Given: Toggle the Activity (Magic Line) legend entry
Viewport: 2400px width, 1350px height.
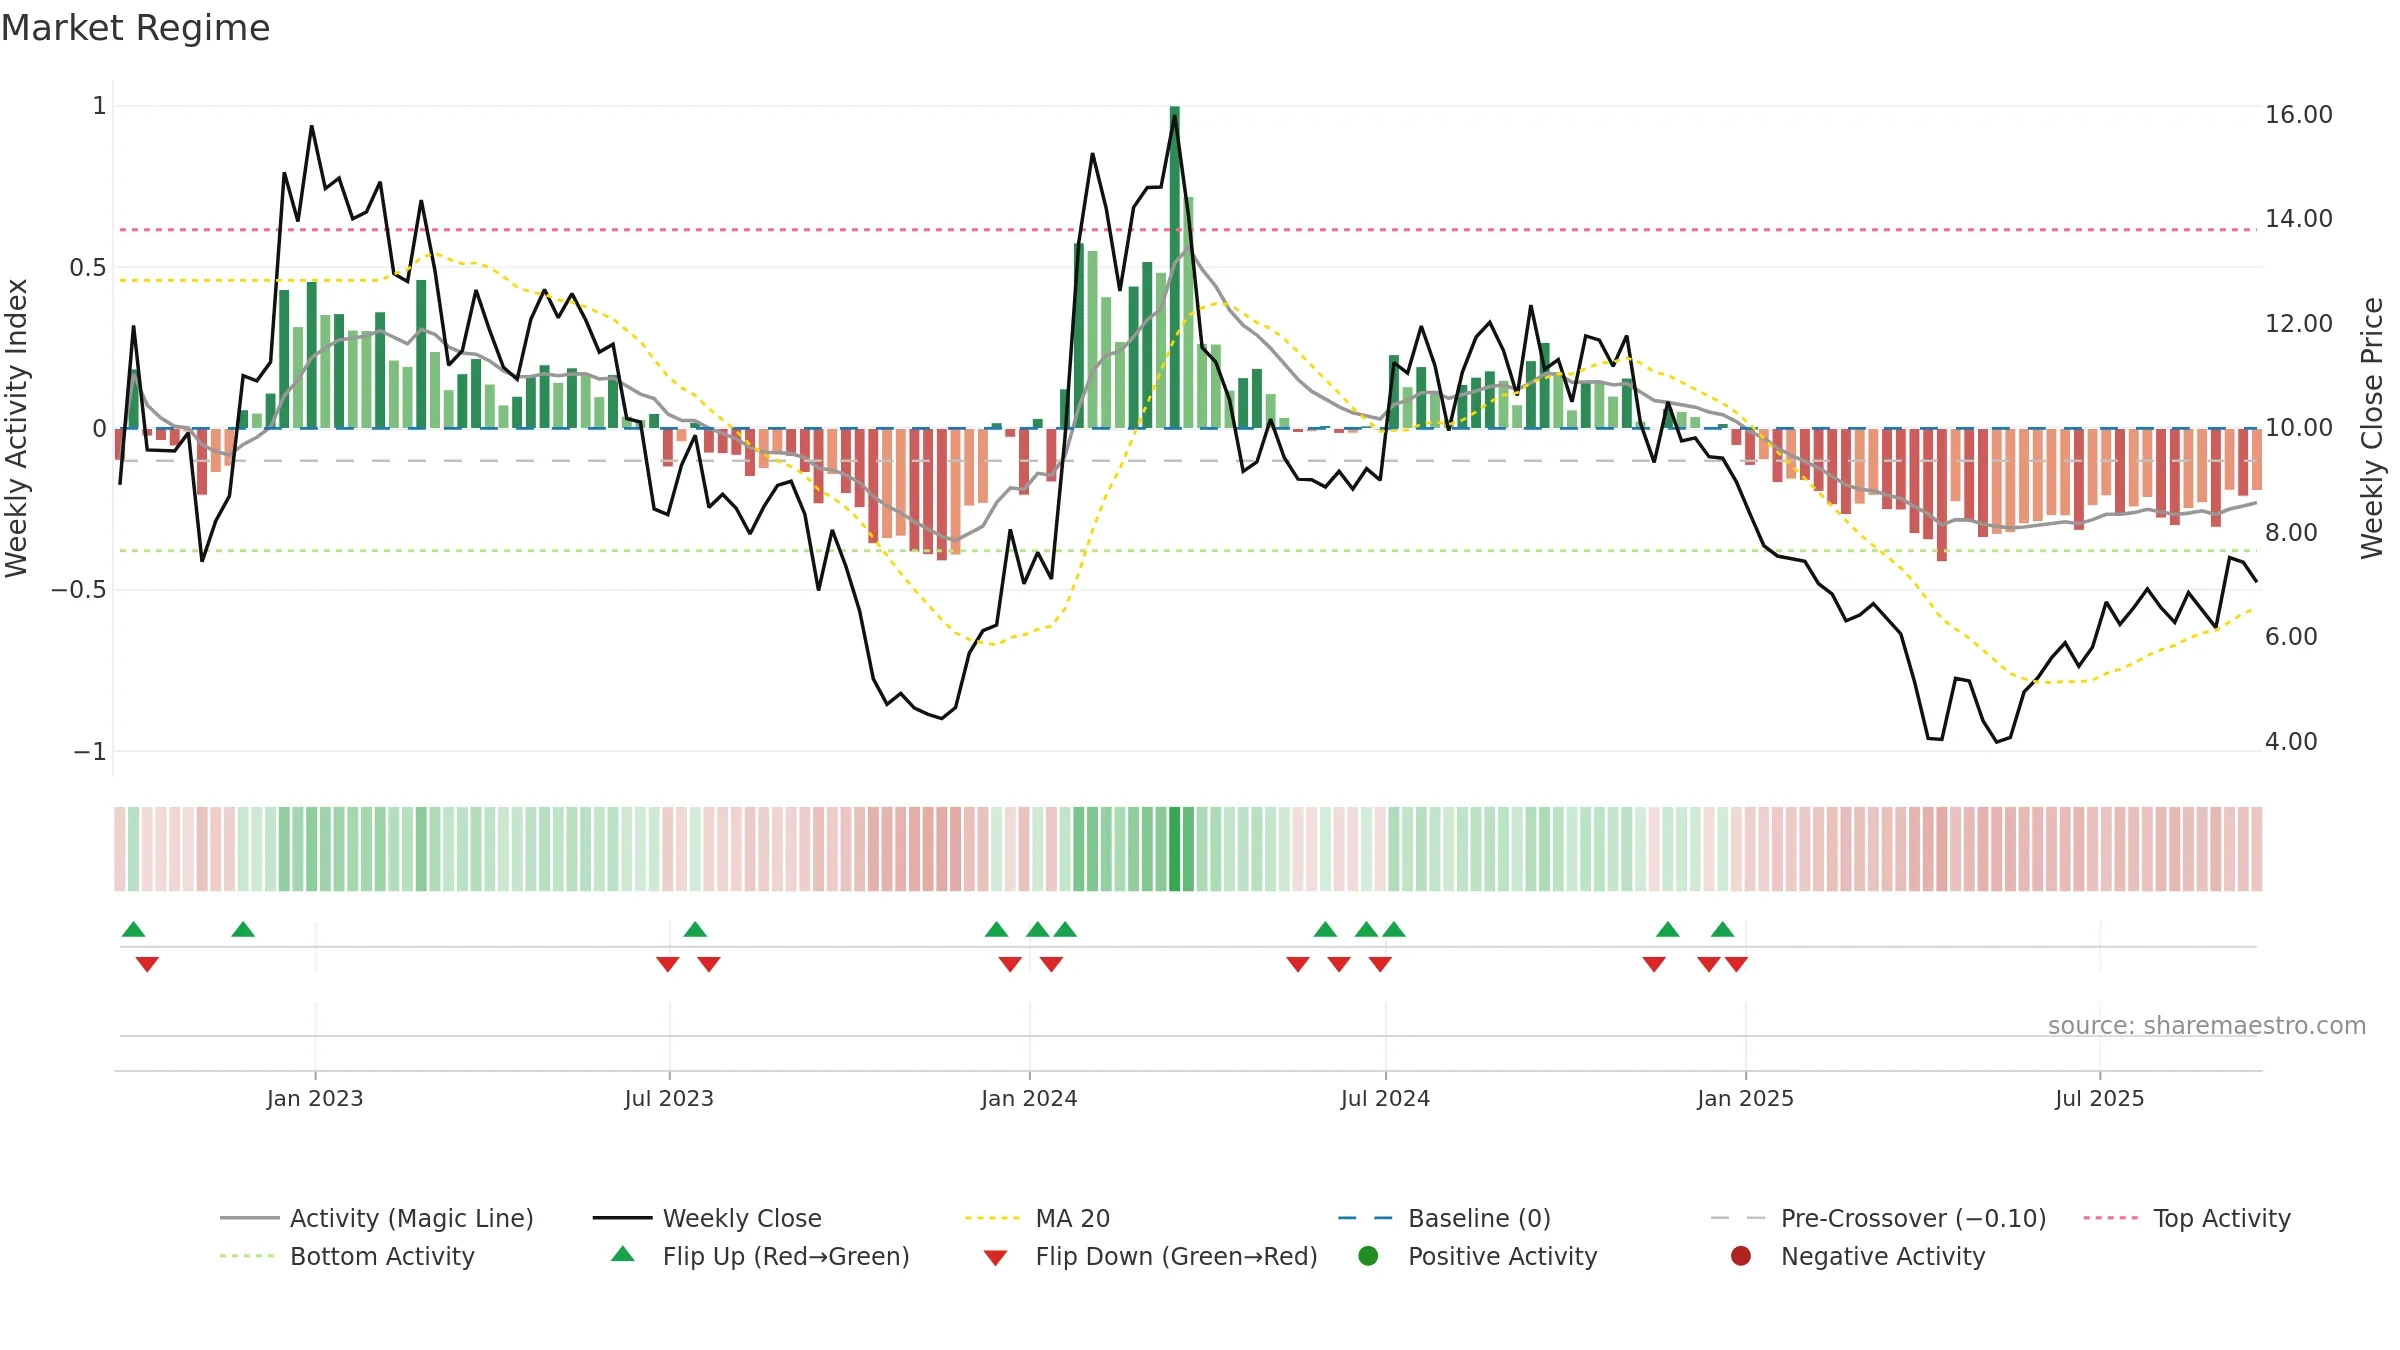Looking at the screenshot, I should pyautogui.click(x=377, y=1218).
